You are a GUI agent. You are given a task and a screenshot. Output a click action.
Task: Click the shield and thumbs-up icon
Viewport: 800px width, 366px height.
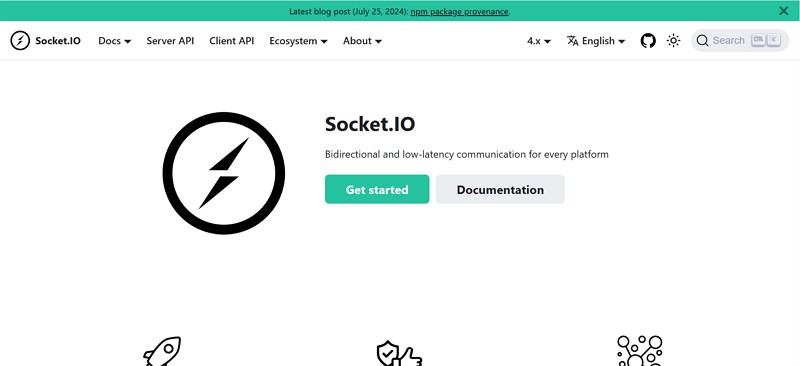[x=399, y=353]
